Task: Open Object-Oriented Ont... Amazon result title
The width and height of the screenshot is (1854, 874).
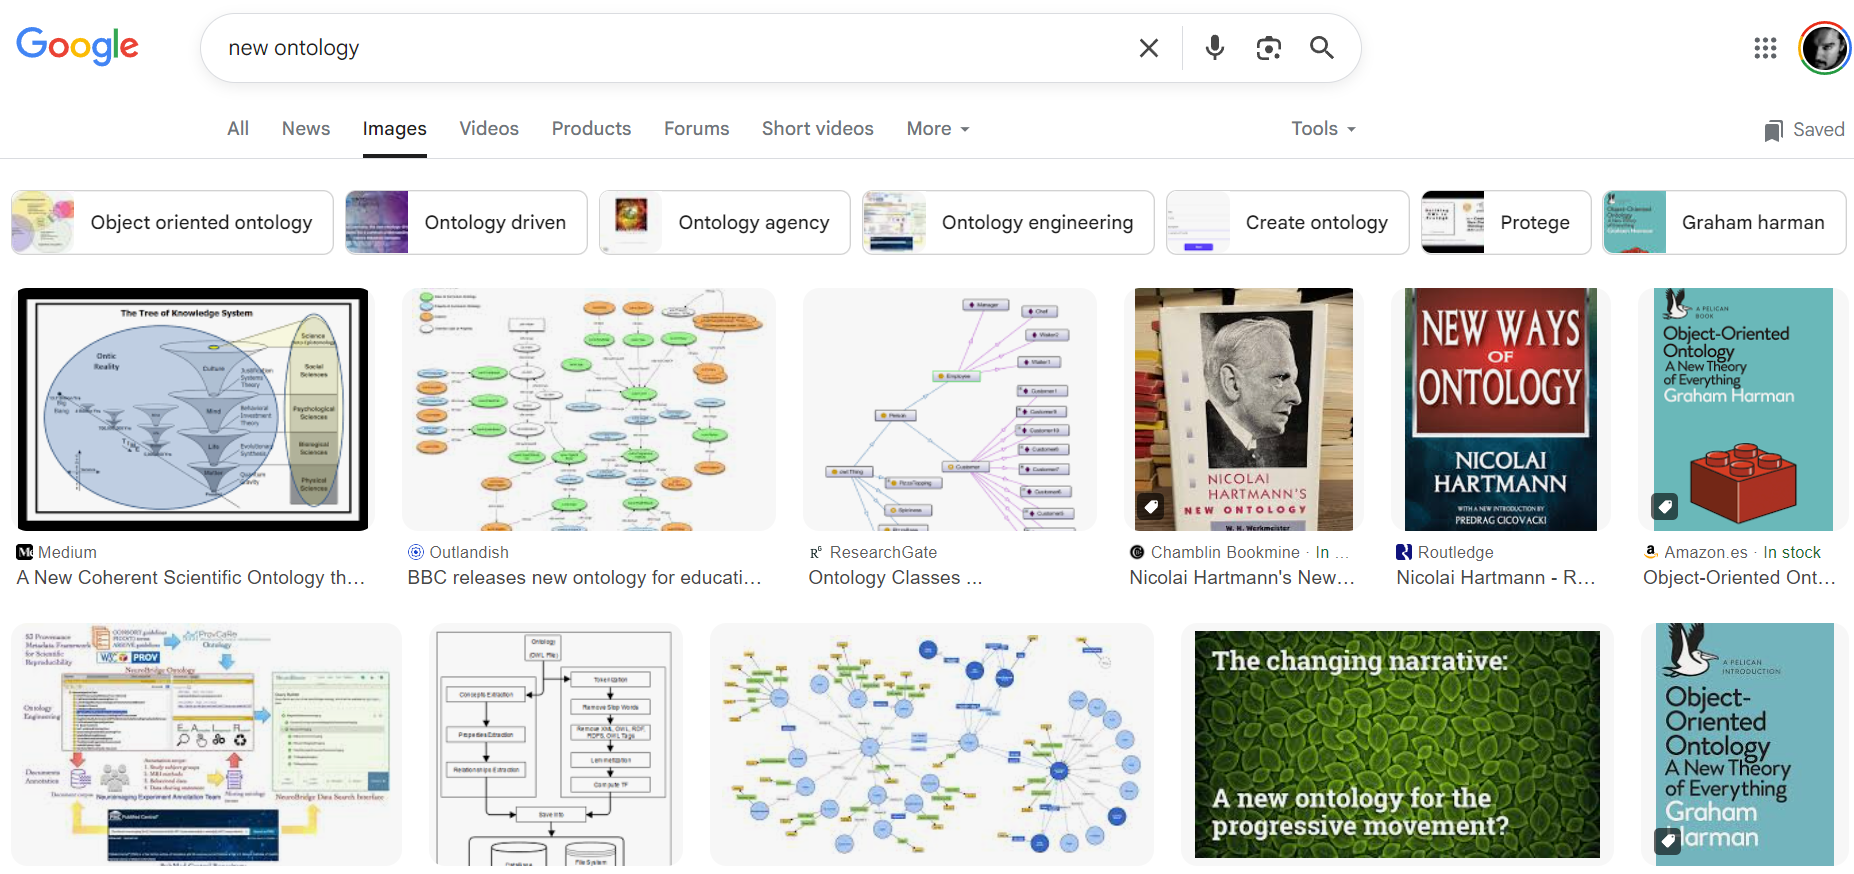Action: pyautogui.click(x=1740, y=577)
